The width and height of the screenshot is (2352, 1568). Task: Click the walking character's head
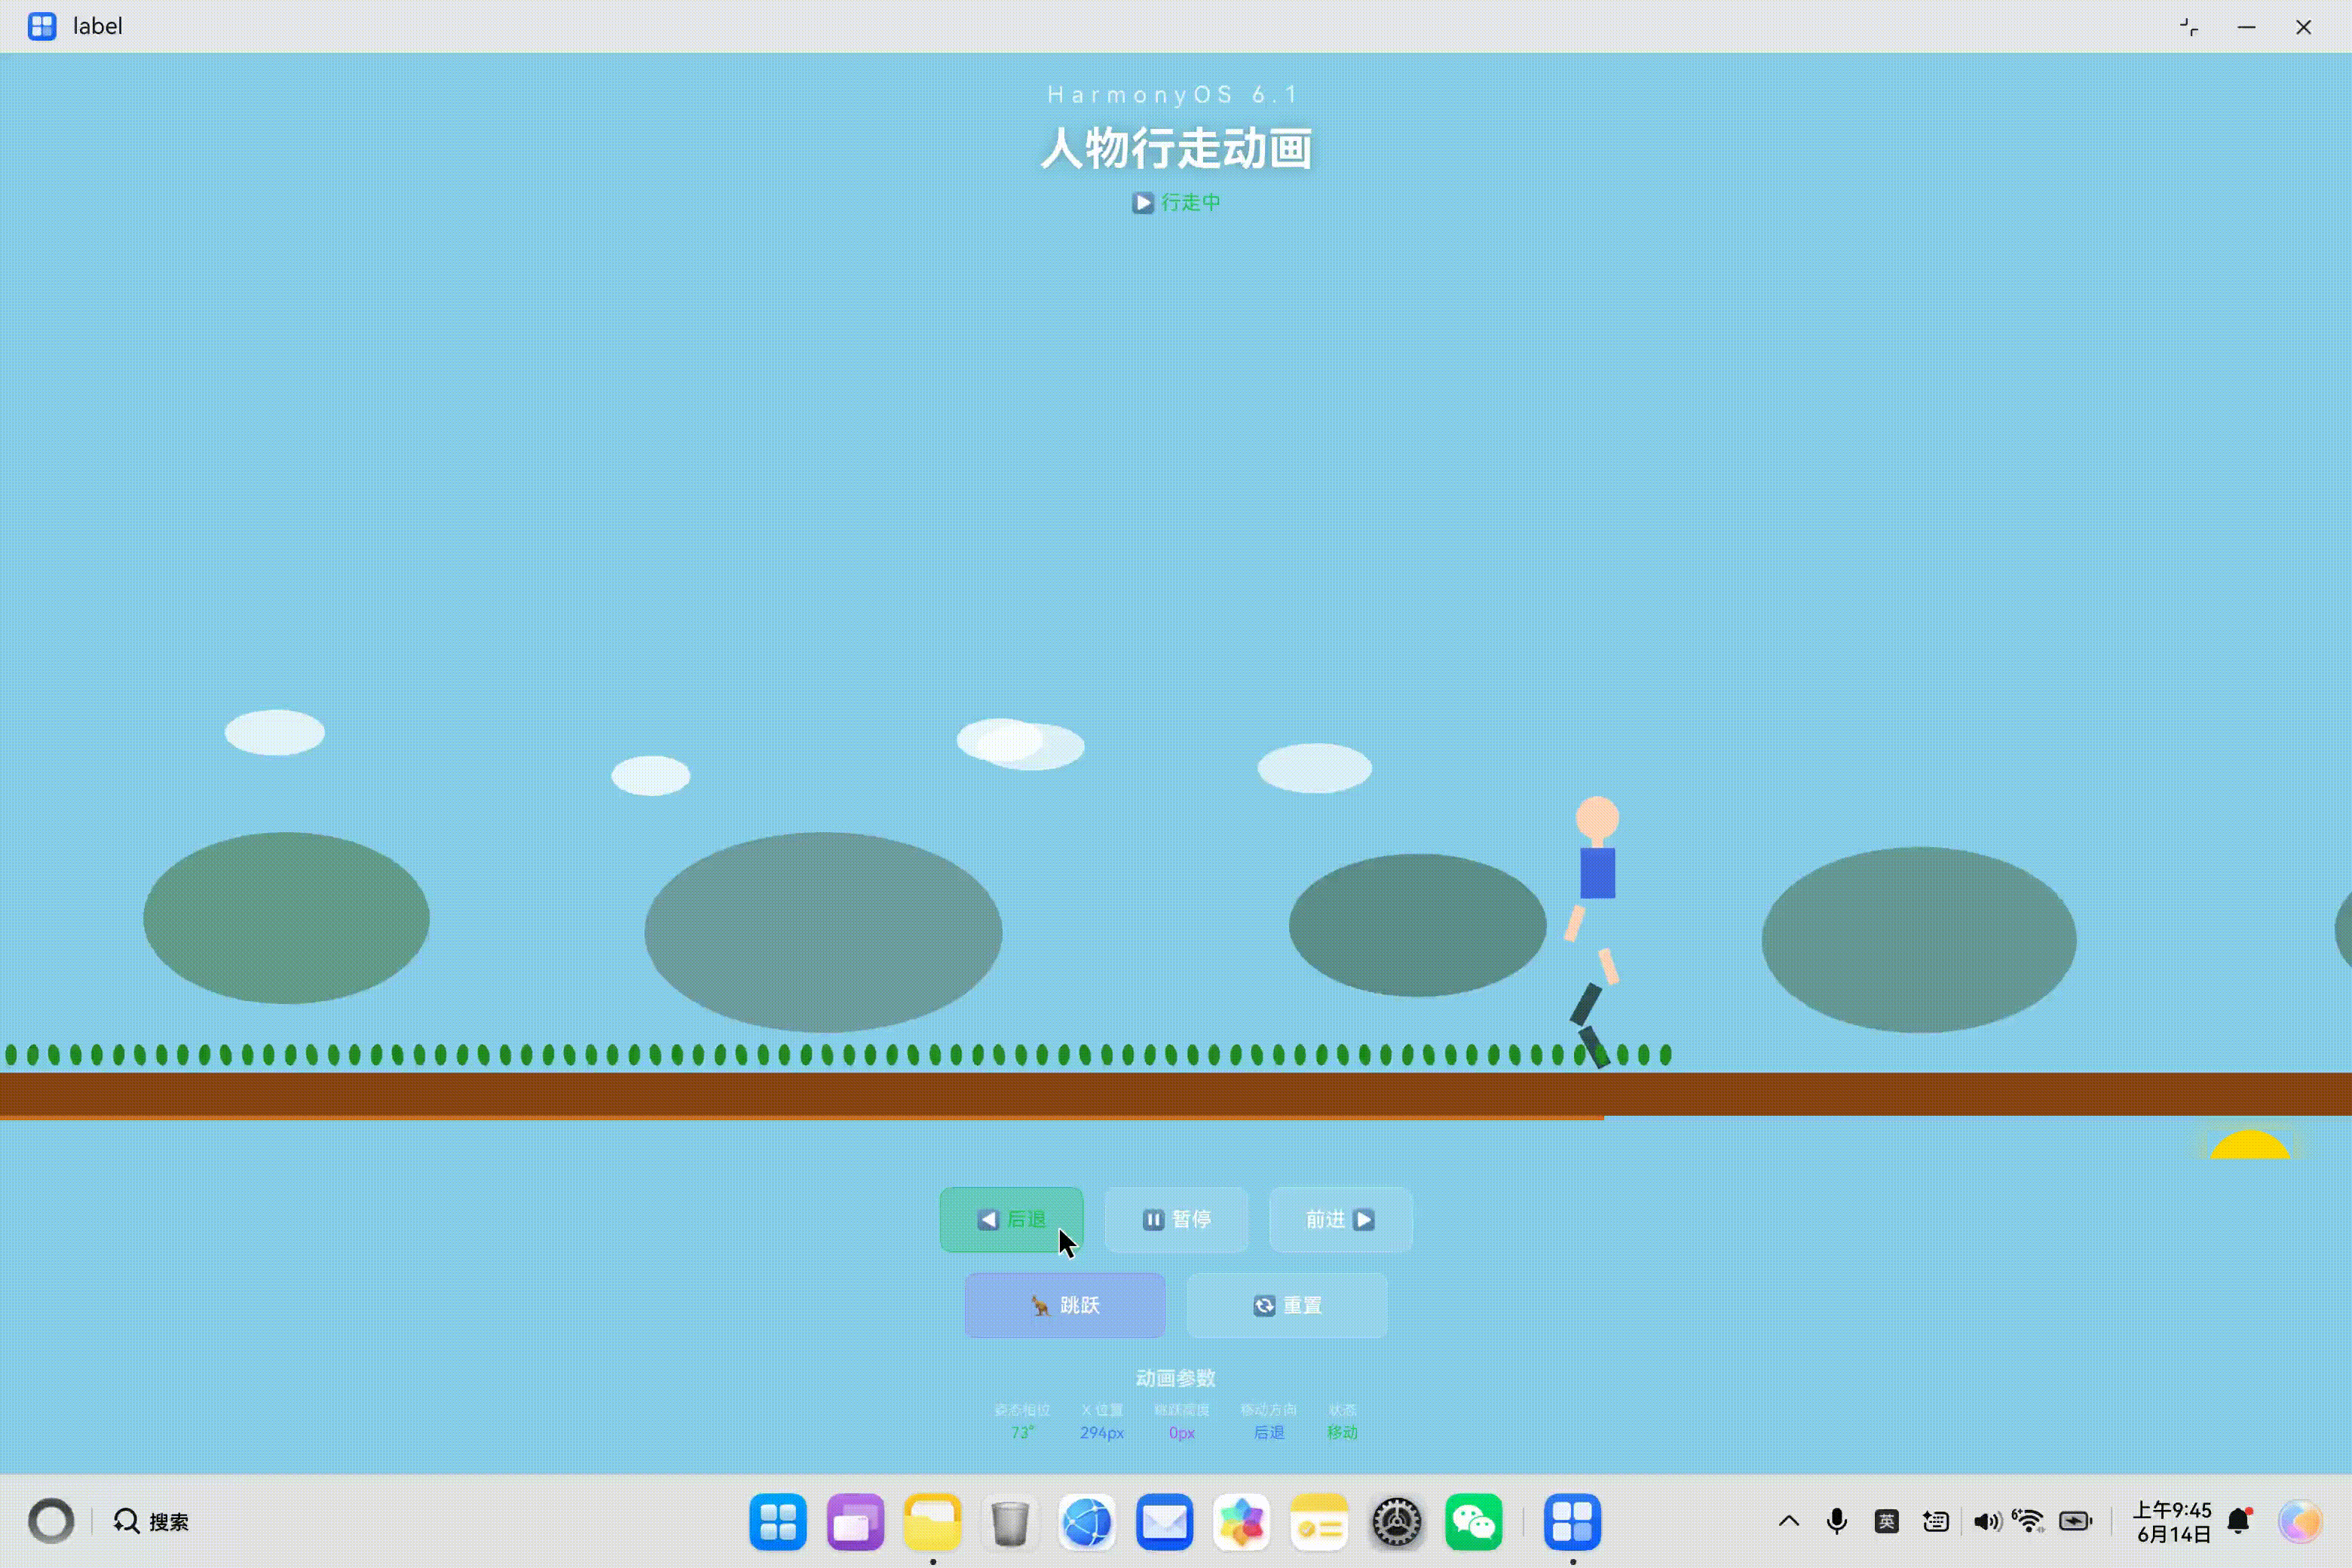(1597, 817)
